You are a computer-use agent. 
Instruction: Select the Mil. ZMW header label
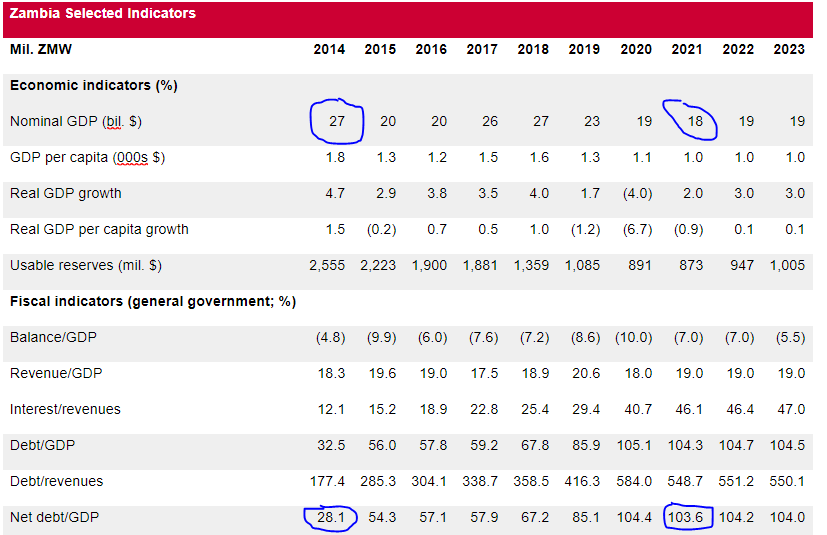click(41, 49)
